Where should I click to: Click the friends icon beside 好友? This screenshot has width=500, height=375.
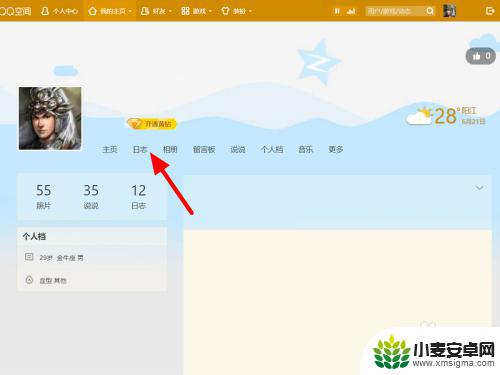pyautogui.click(x=145, y=11)
